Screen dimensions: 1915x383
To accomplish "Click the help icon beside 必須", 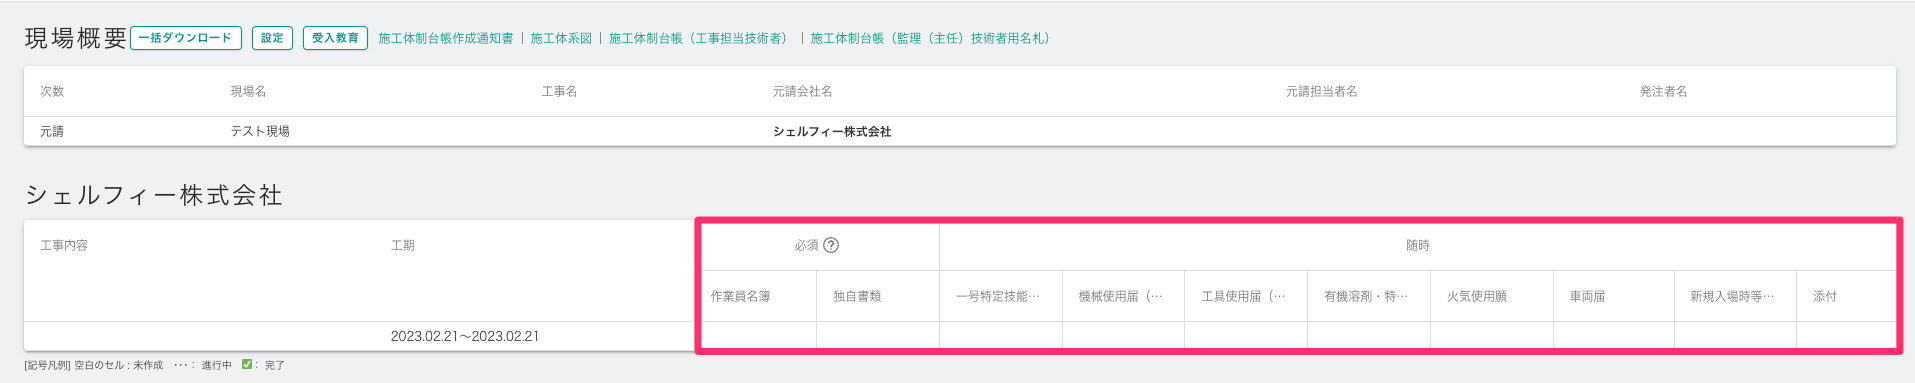I will [831, 245].
